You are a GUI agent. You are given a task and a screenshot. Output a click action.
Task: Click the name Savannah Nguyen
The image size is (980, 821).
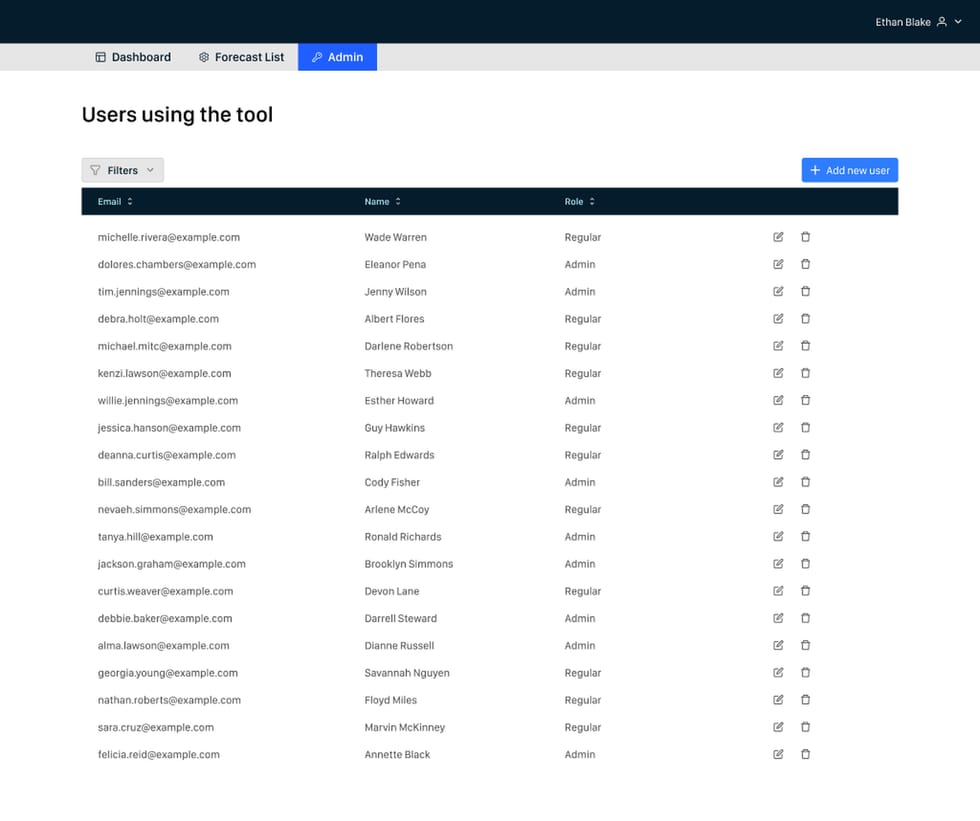[x=407, y=673]
